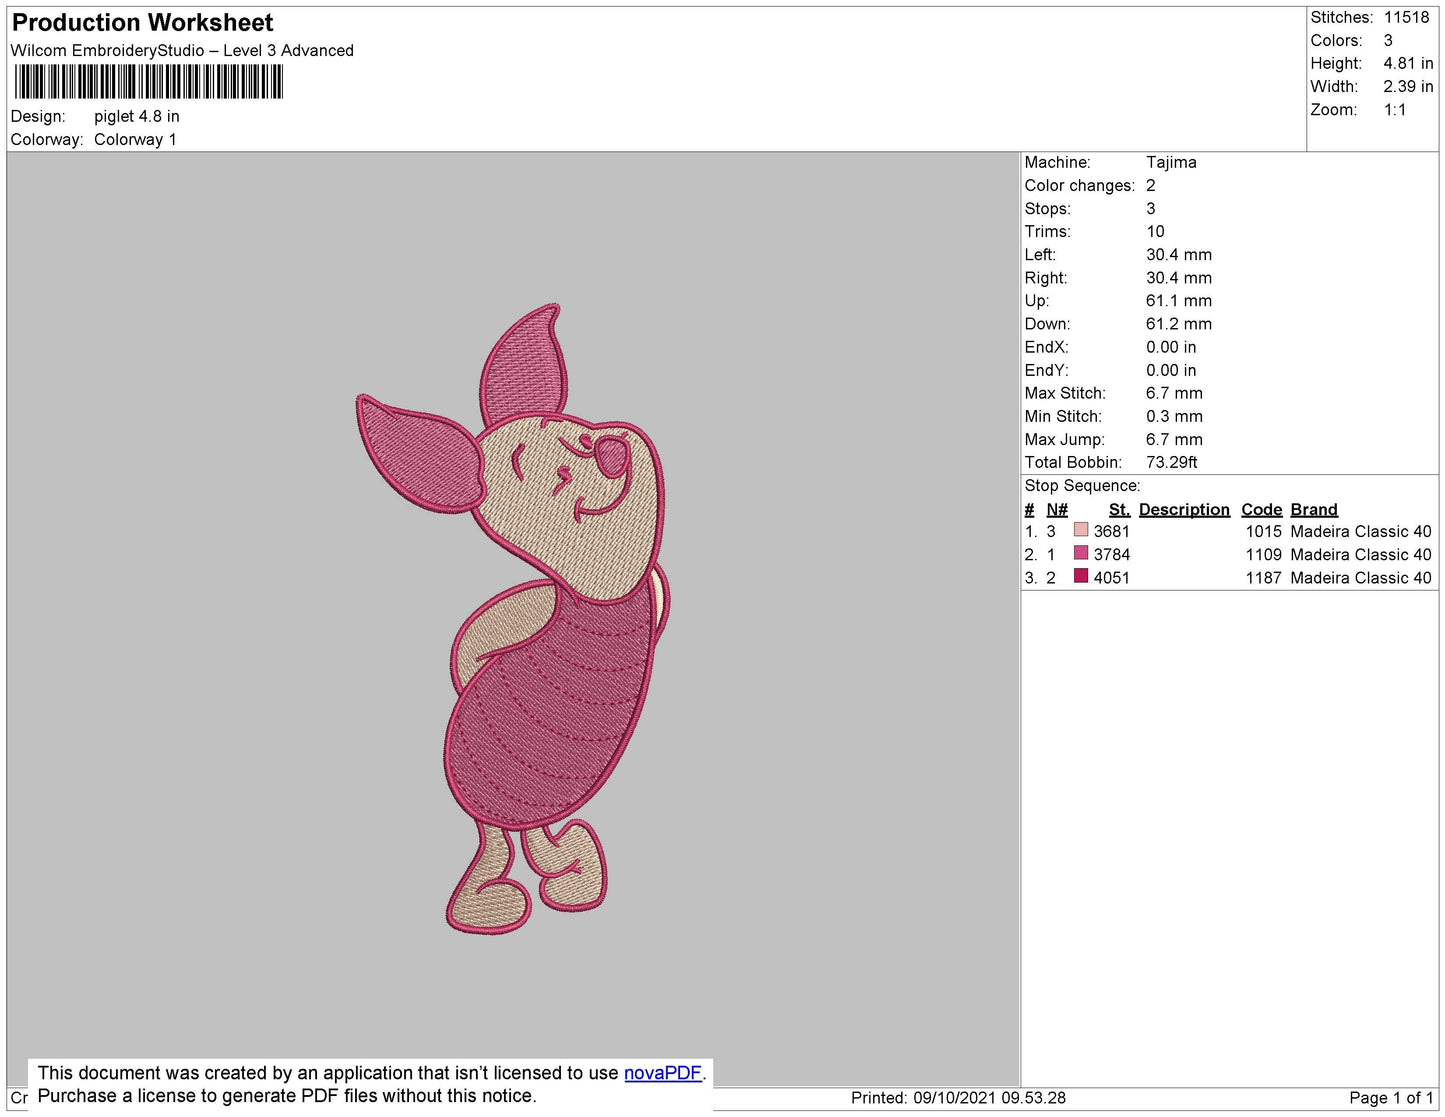Select thread code '1109'
Image resolution: width=1445 pixels, height=1117 pixels.
(x=1263, y=555)
